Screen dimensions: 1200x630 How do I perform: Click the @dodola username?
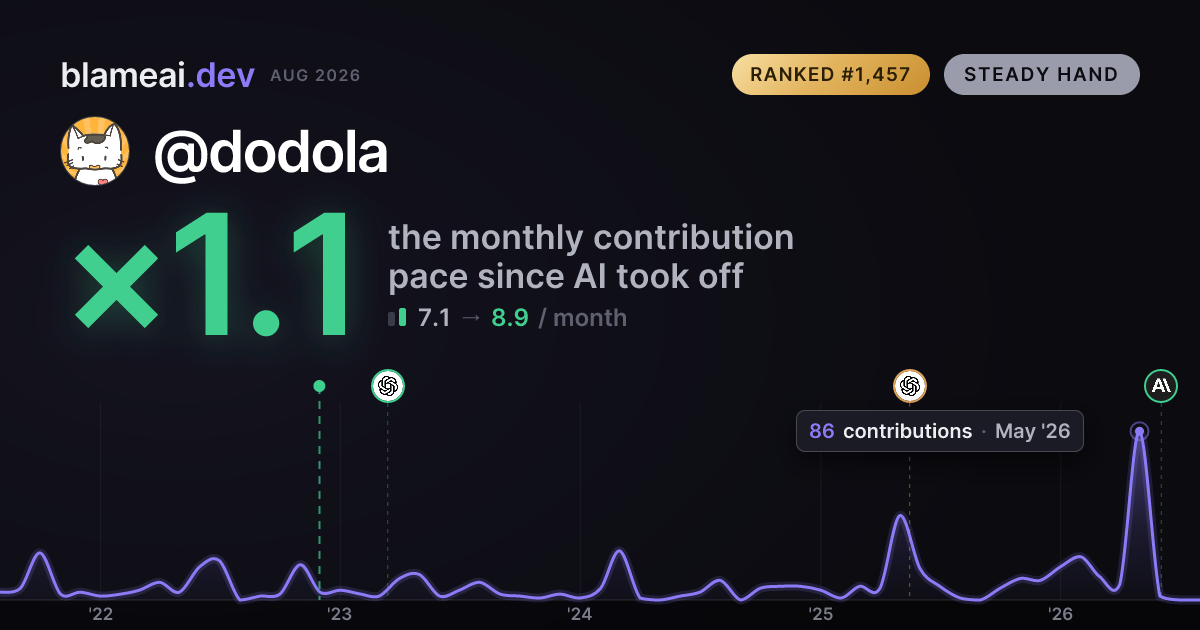coord(270,152)
